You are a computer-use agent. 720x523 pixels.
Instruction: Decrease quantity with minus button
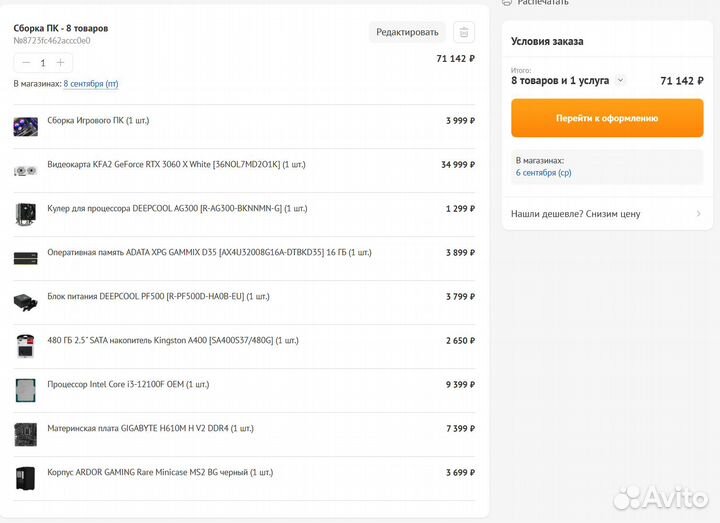26,62
